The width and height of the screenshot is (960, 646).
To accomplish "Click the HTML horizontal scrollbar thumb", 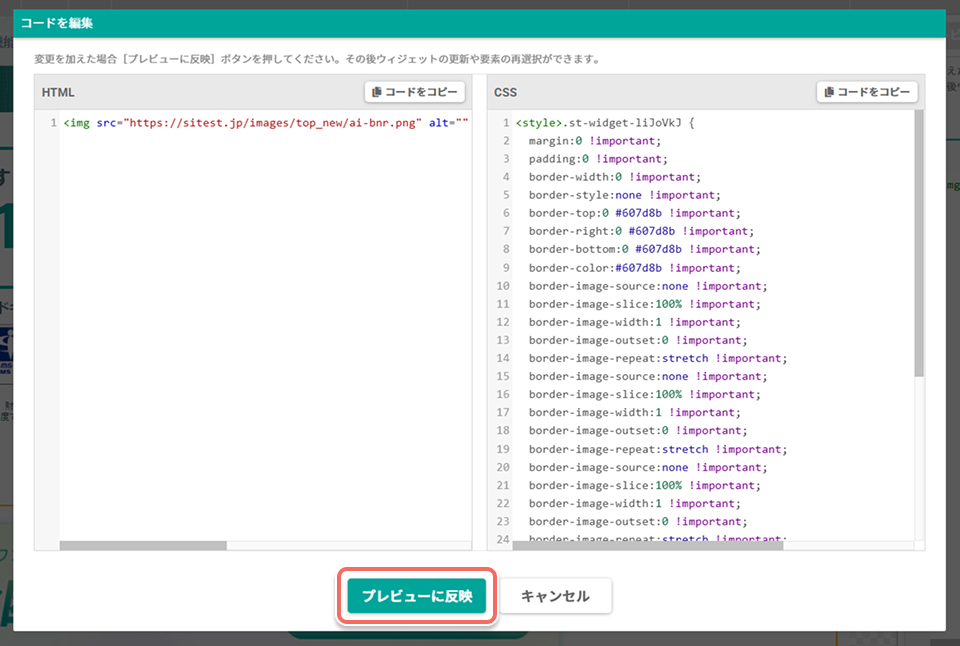I will (x=143, y=545).
